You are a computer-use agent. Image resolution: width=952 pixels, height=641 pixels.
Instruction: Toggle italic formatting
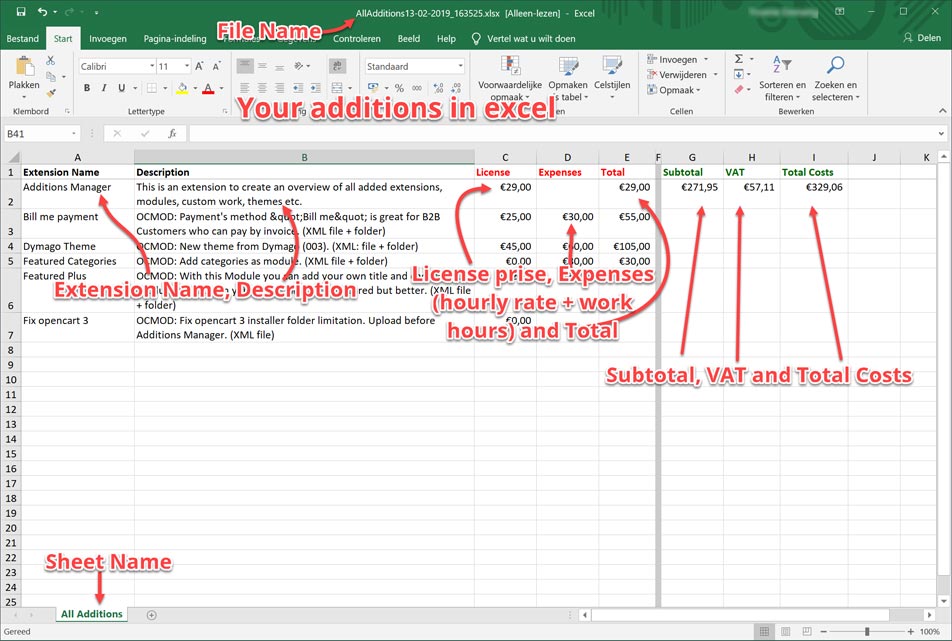coord(104,88)
